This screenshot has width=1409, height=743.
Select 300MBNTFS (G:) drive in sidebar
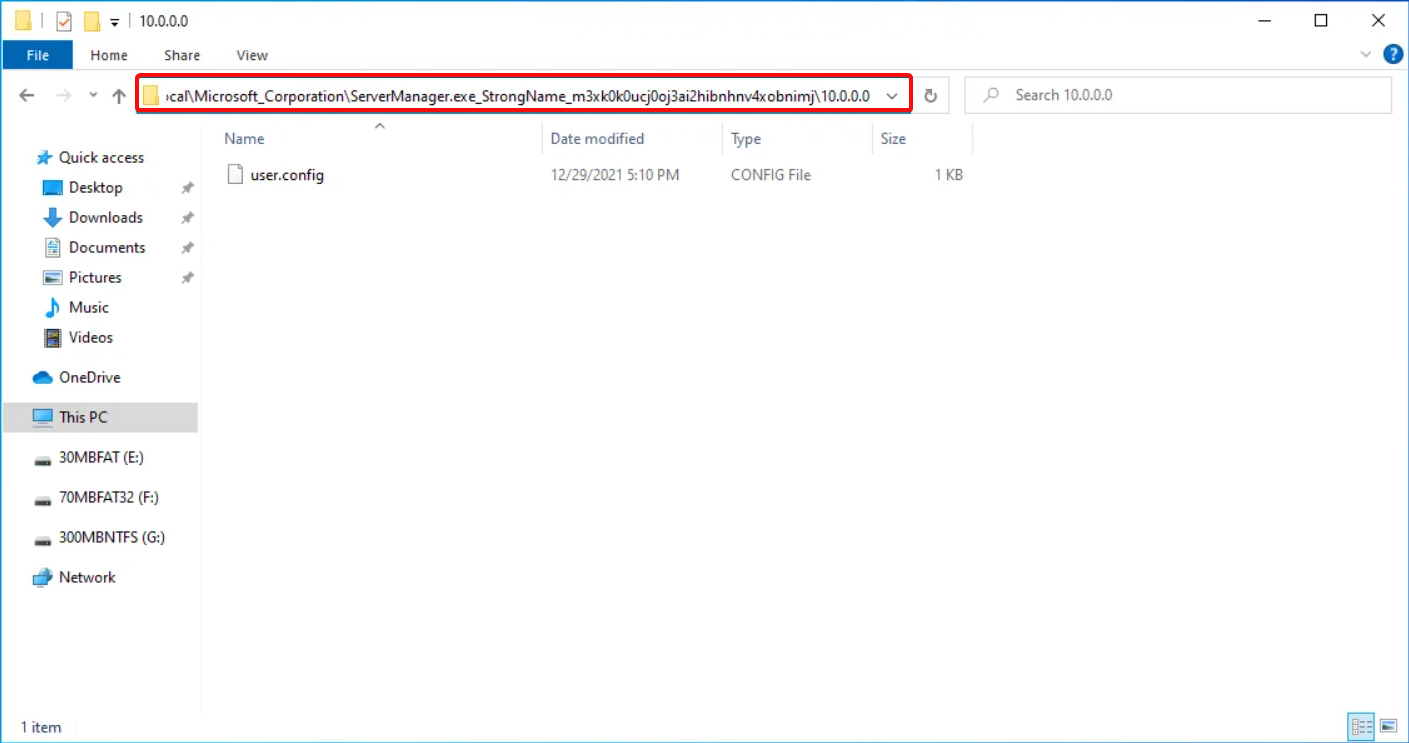pos(111,537)
